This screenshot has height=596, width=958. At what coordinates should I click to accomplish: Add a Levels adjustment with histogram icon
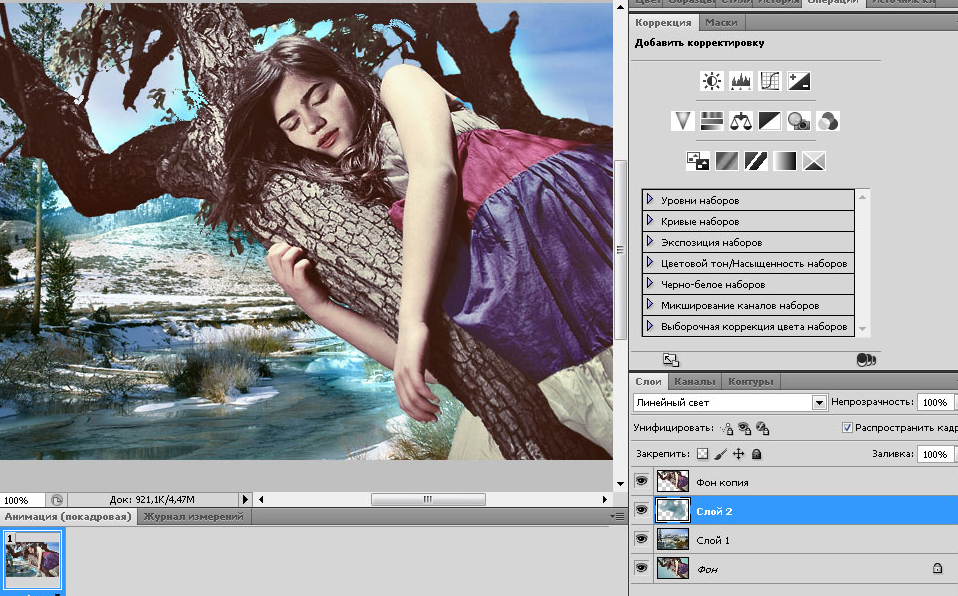[x=741, y=81]
